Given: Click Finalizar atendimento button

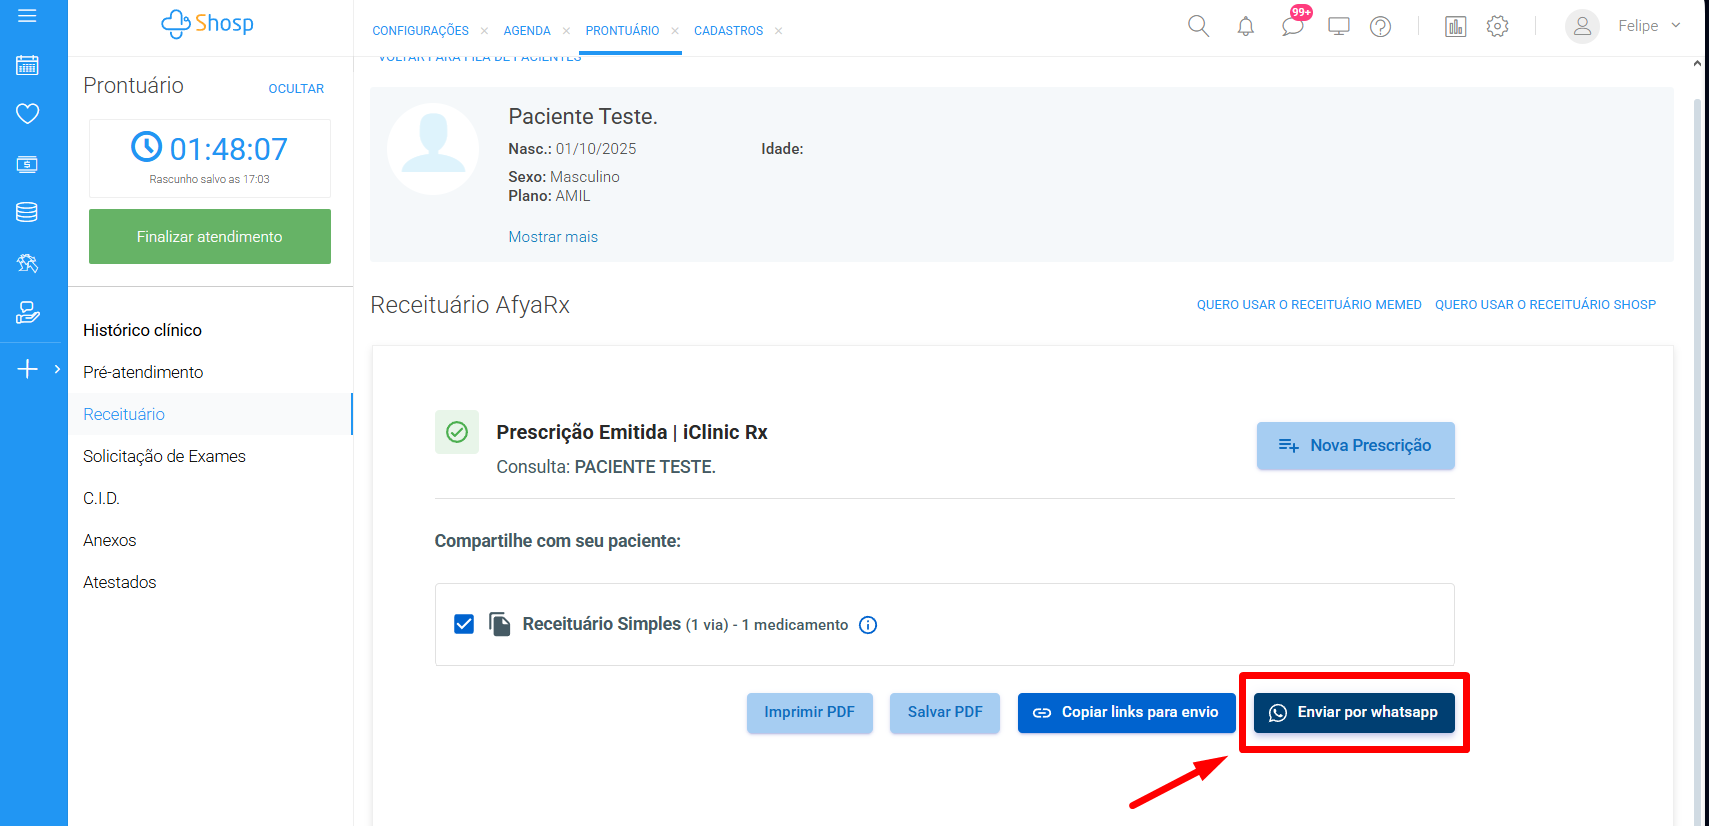Looking at the screenshot, I should (x=210, y=237).
